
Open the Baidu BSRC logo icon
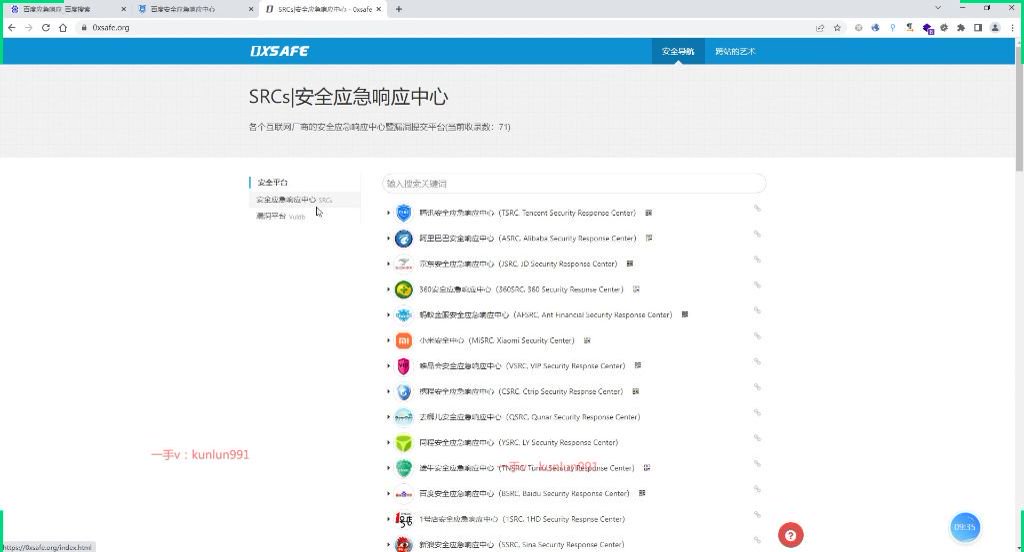pos(404,493)
